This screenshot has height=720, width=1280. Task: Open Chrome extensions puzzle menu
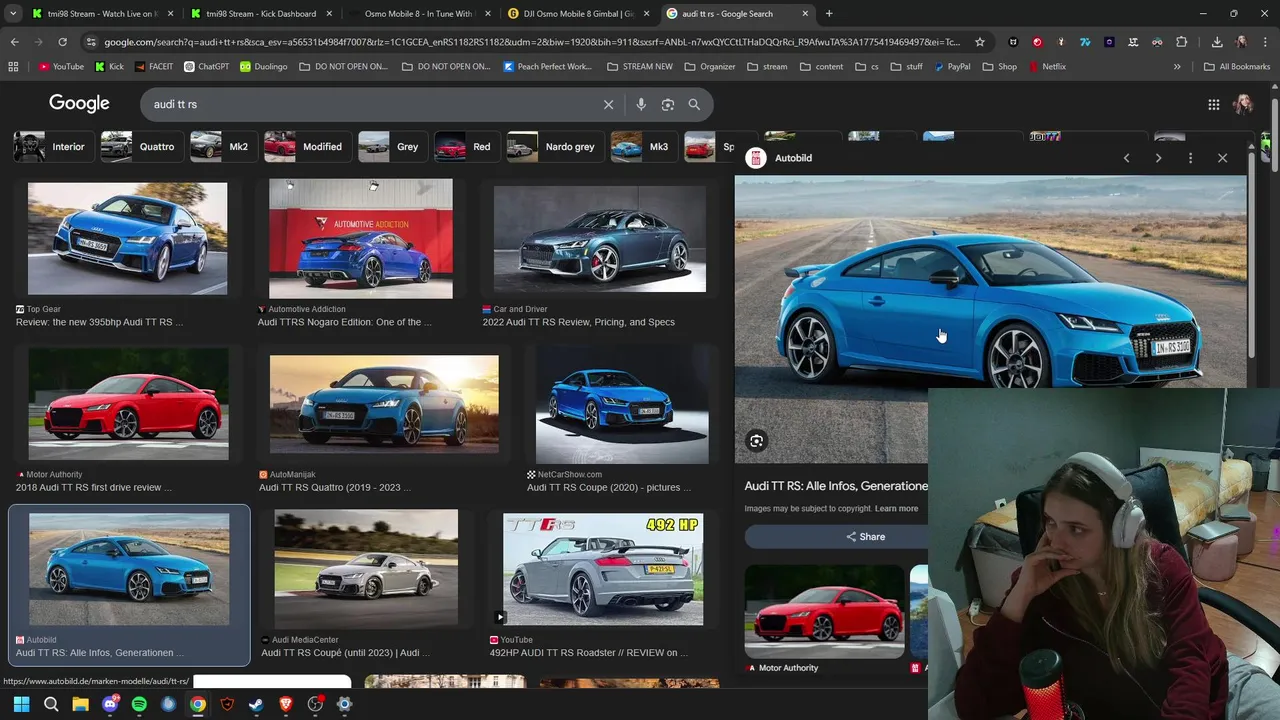1181,42
